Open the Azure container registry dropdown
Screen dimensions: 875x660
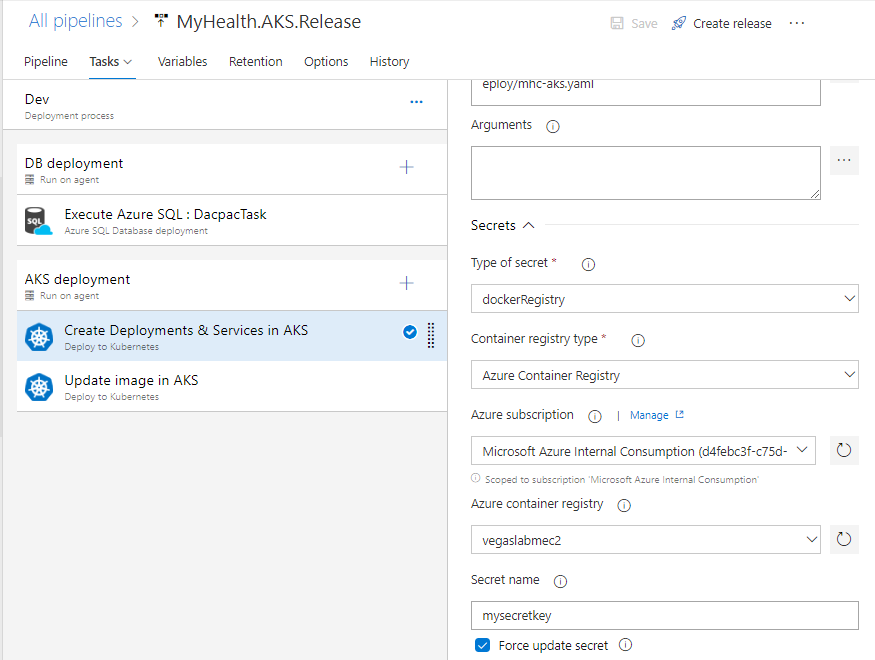646,539
